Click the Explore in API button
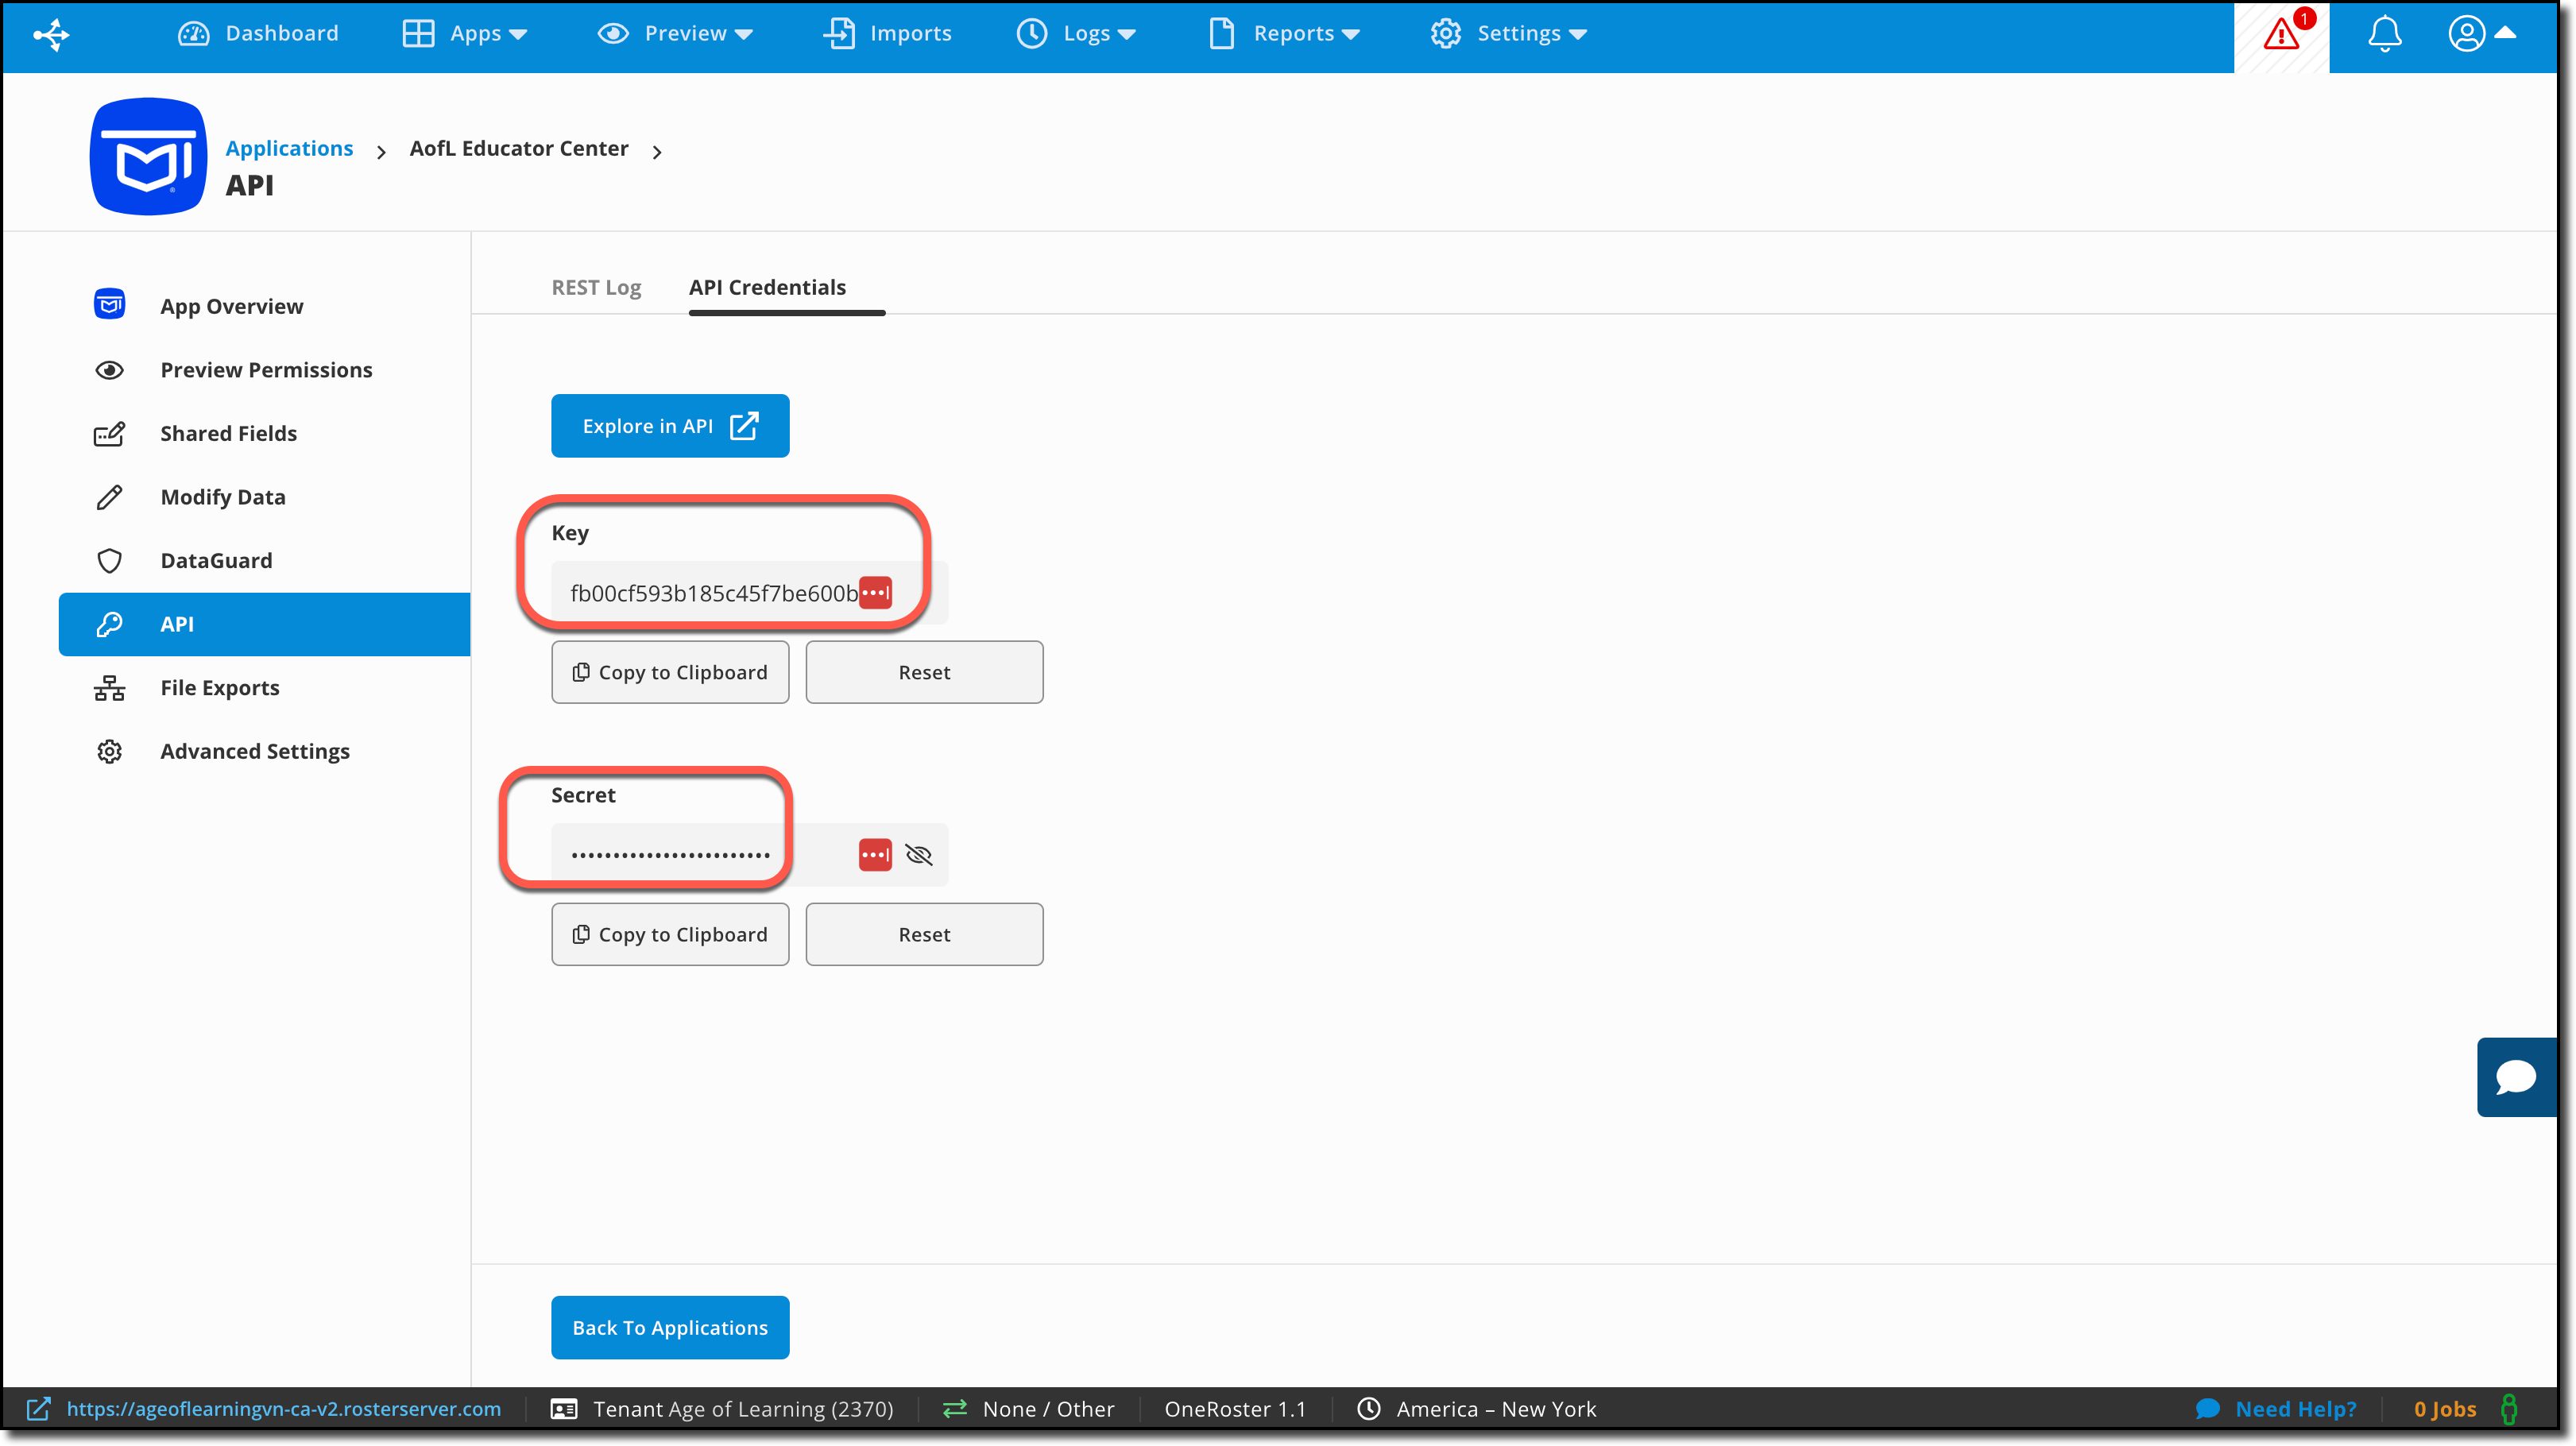Screen dimensions: 2576x1446 (x=670, y=426)
